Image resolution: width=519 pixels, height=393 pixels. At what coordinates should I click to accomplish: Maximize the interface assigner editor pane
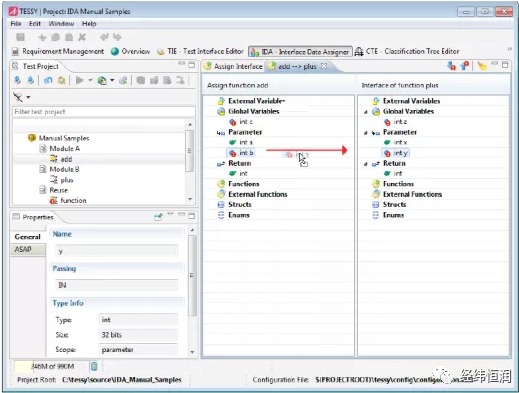(505, 65)
